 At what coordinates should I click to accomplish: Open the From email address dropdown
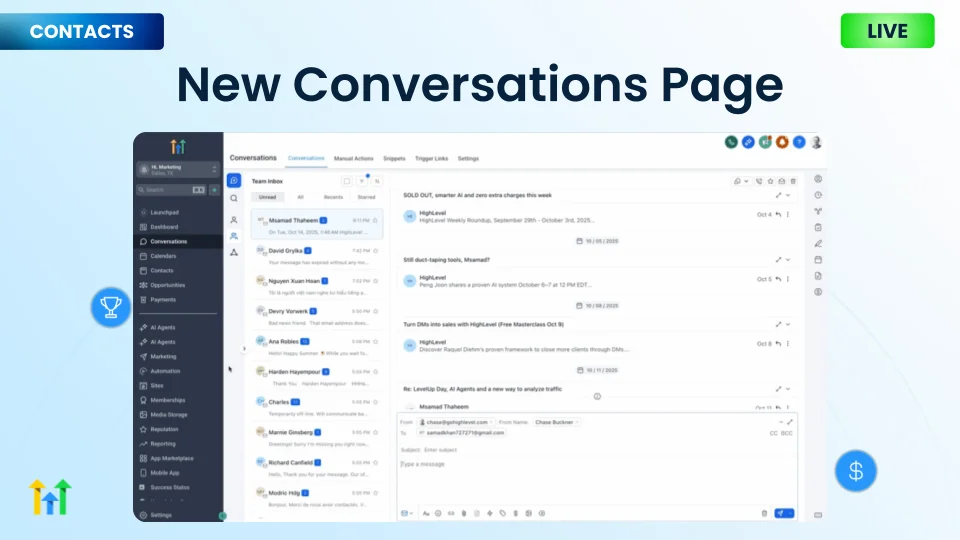pos(456,422)
